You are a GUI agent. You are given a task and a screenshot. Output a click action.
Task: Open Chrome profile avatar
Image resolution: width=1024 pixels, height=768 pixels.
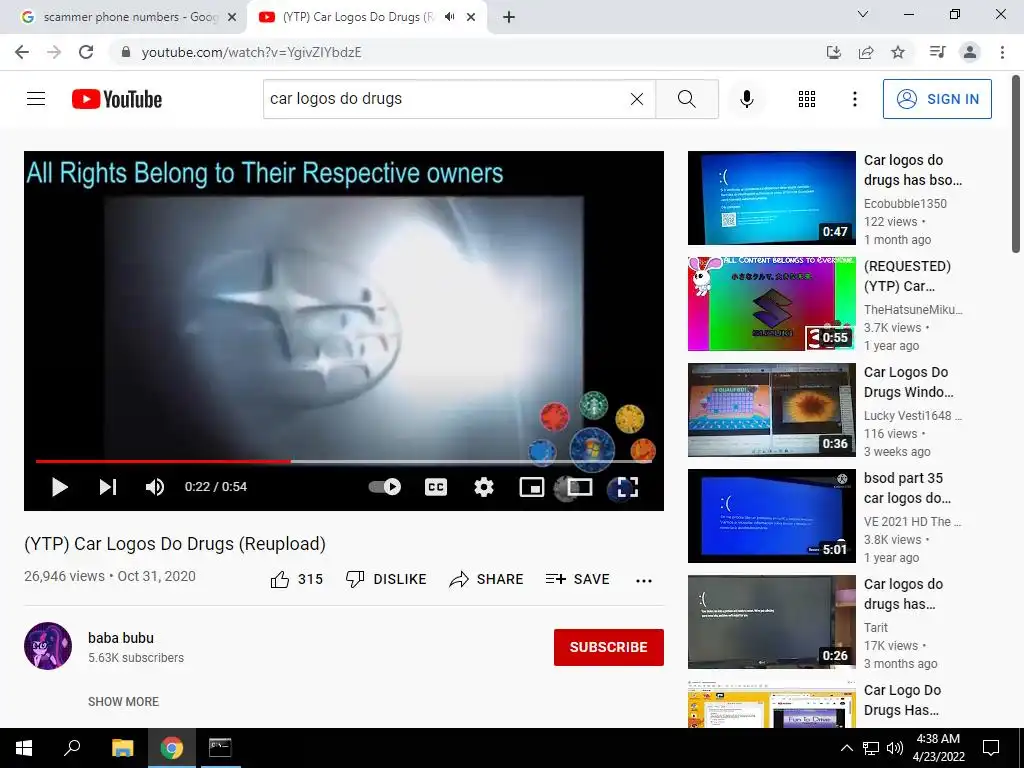coord(970,52)
